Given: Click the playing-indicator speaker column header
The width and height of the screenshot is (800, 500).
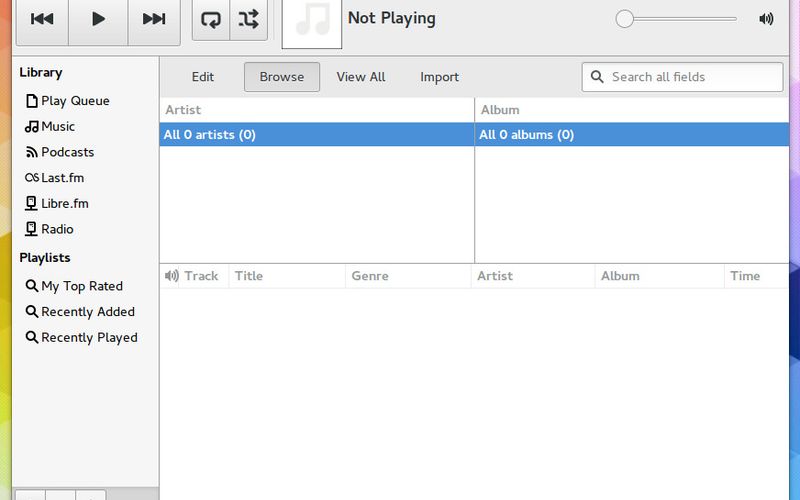Looking at the screenshot, I should click(x=171, y=276).
